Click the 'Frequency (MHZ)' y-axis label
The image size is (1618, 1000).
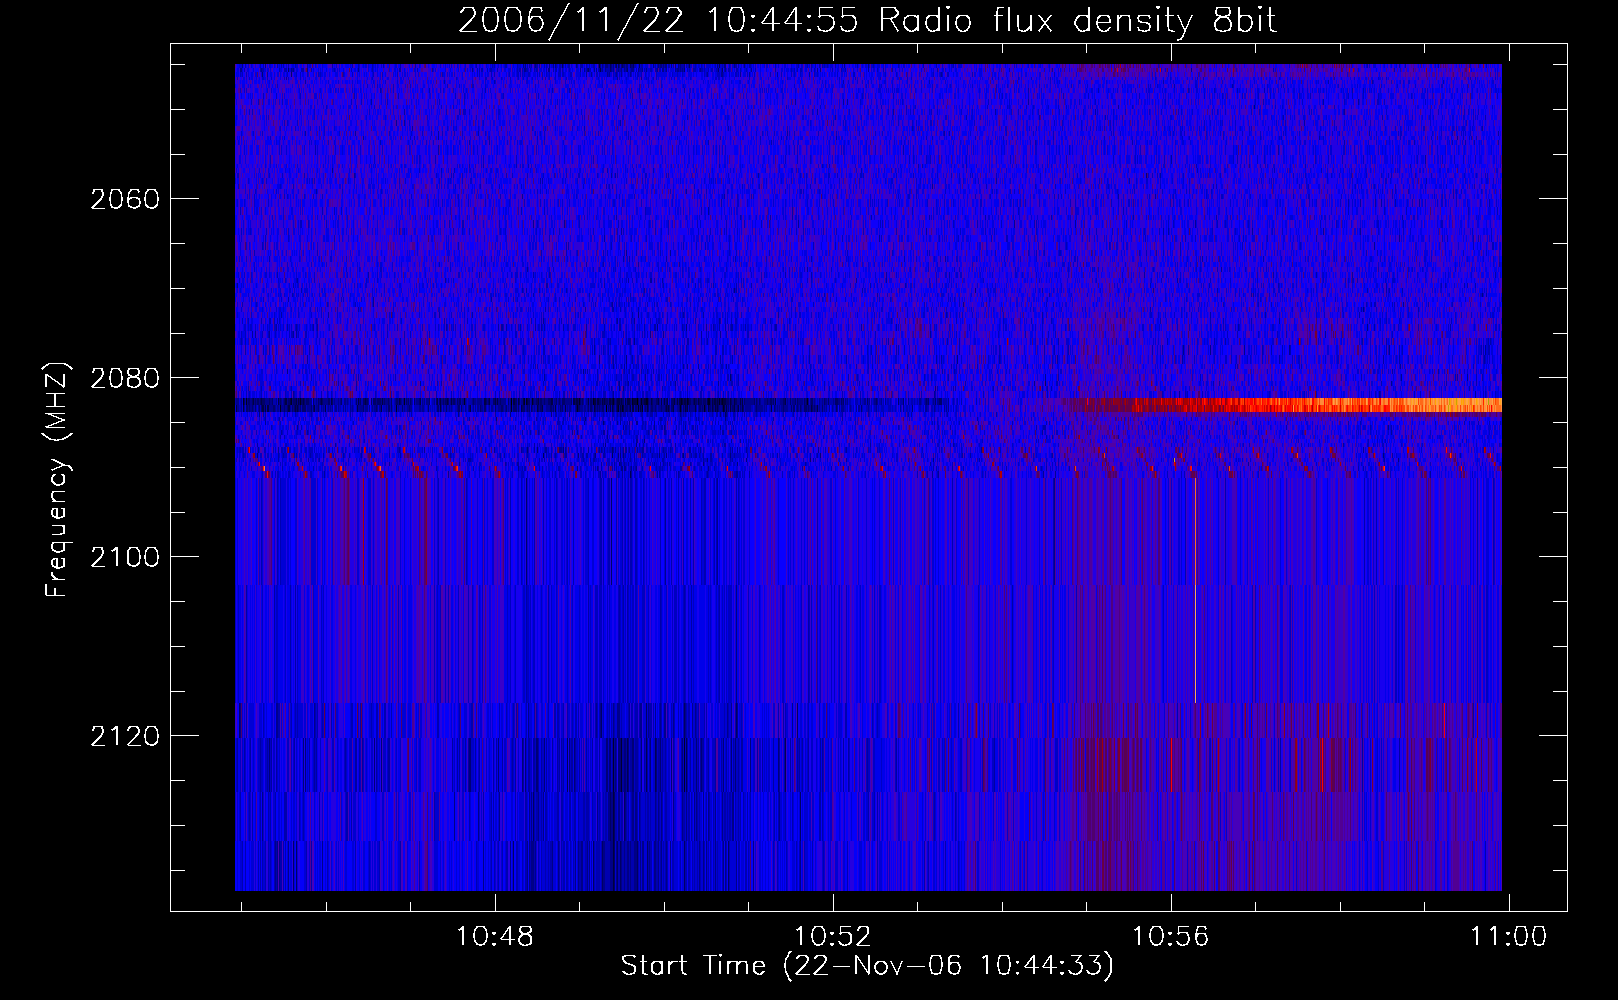click(x=58, y=480)
